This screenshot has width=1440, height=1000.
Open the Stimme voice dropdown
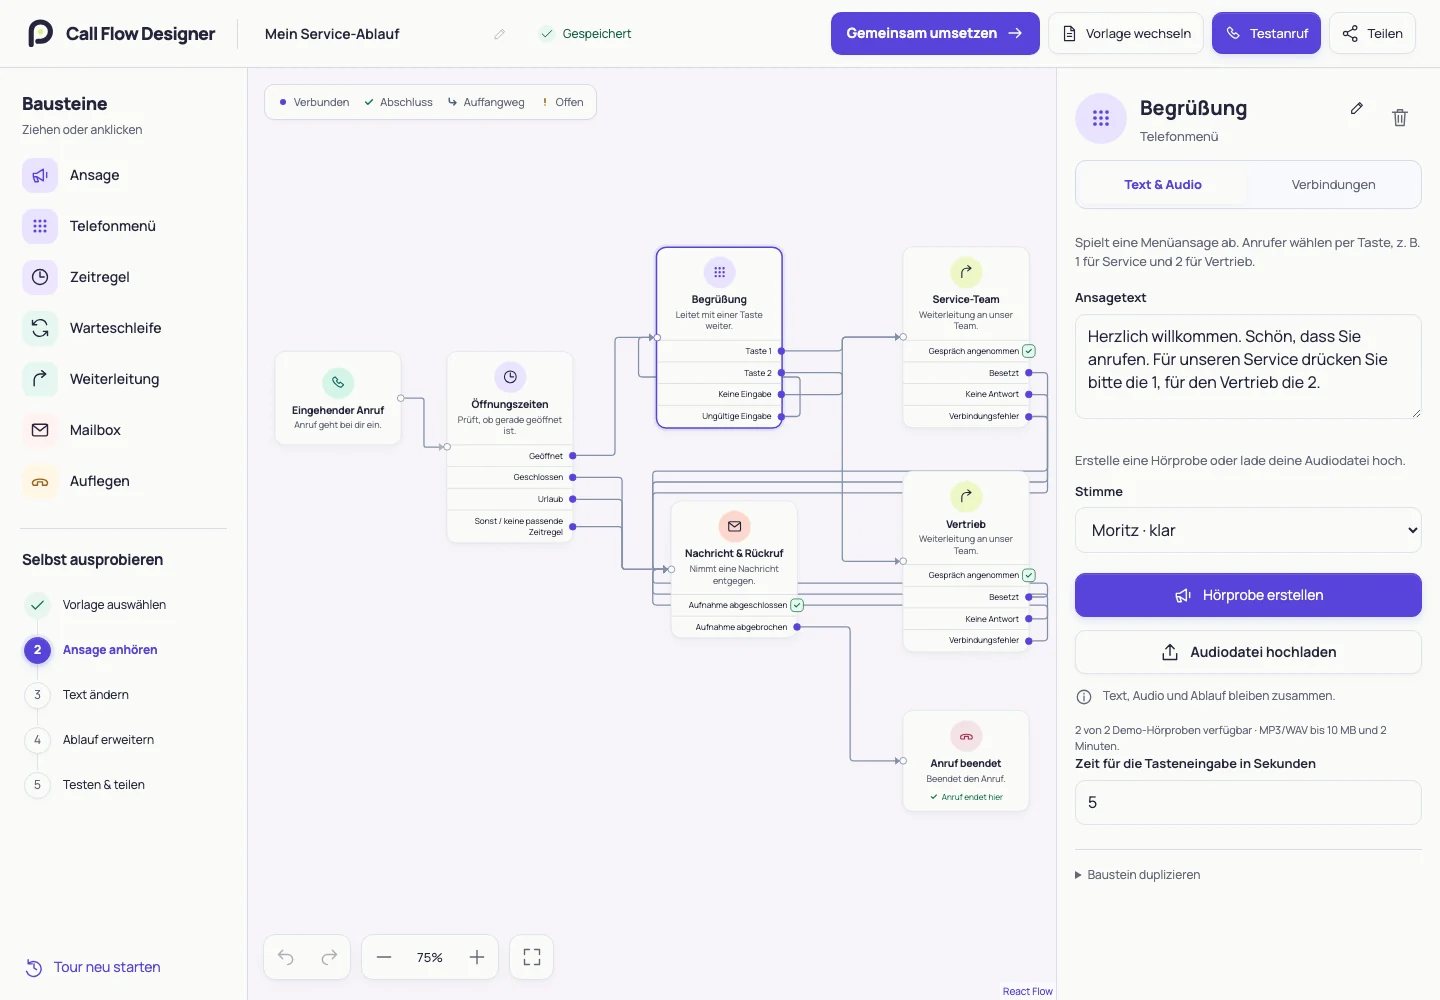1248,530
